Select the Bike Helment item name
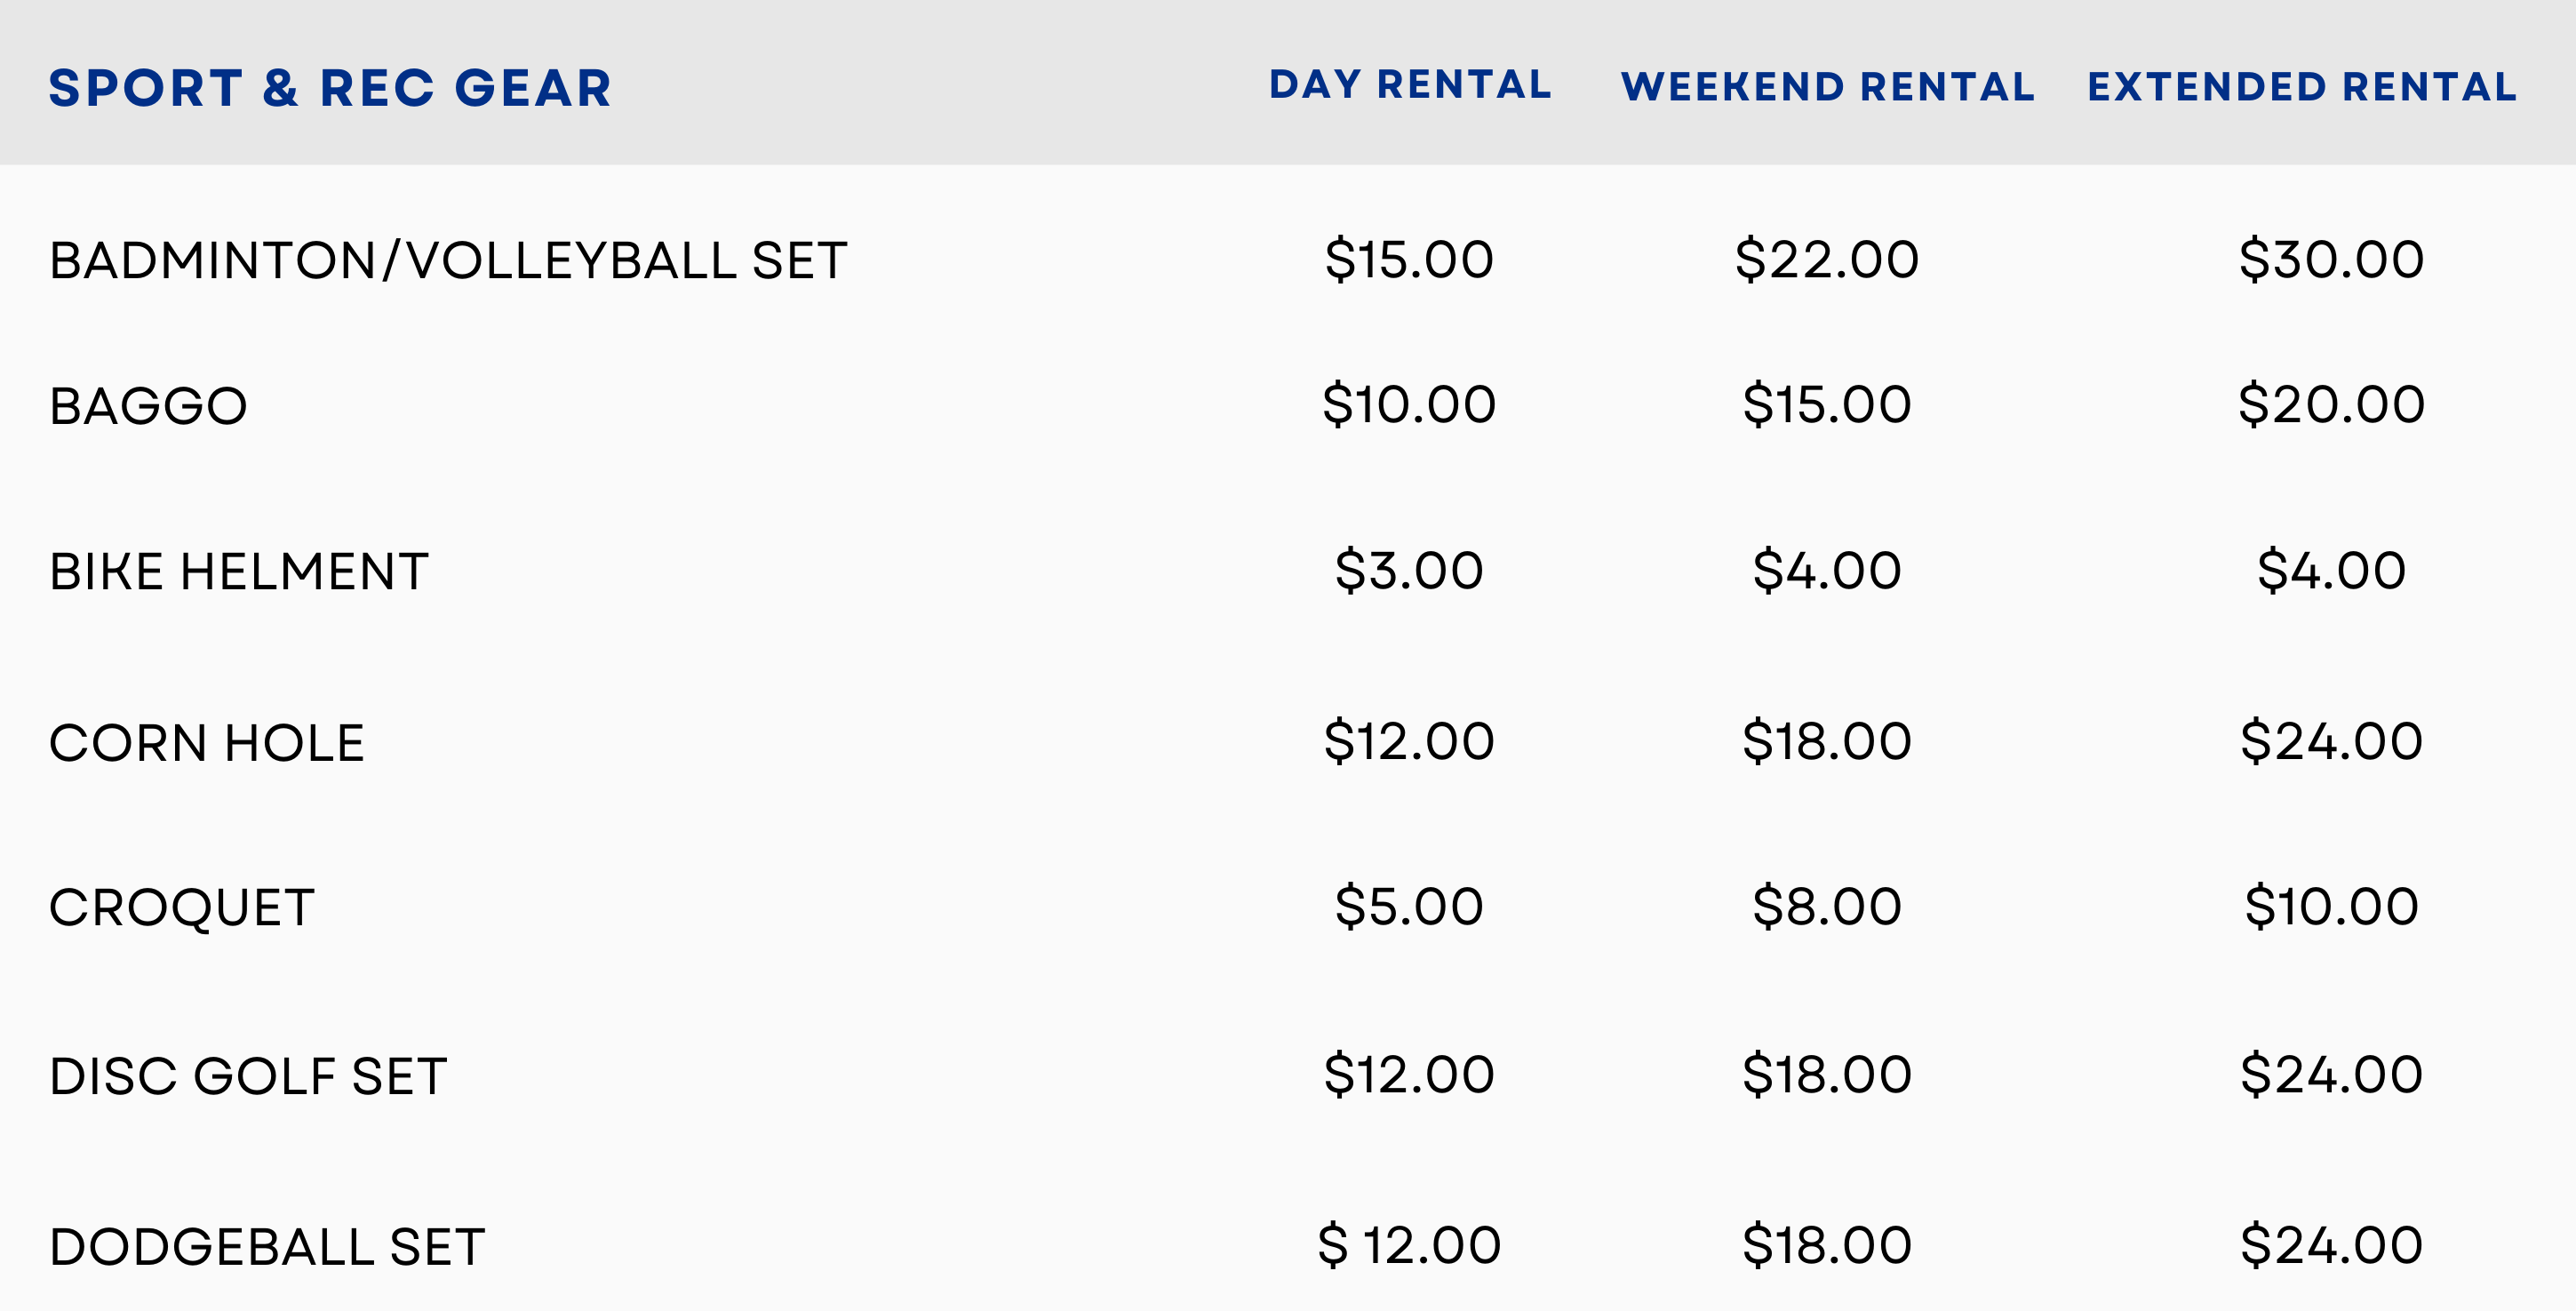The height and width of the screenshot is (1311, 2576). [x=239, y=572]
